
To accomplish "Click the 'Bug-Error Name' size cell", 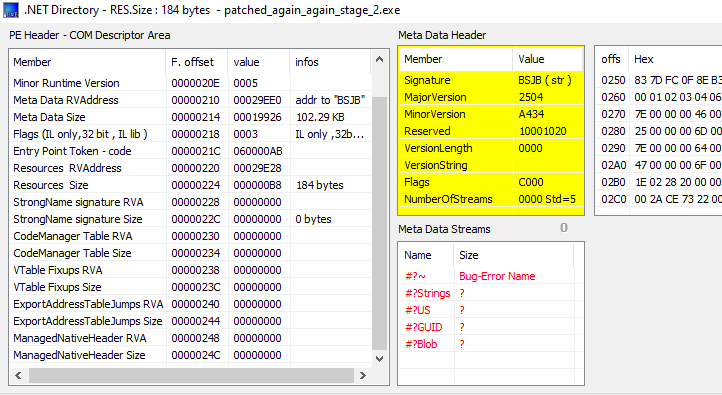I will click(514, 276).
